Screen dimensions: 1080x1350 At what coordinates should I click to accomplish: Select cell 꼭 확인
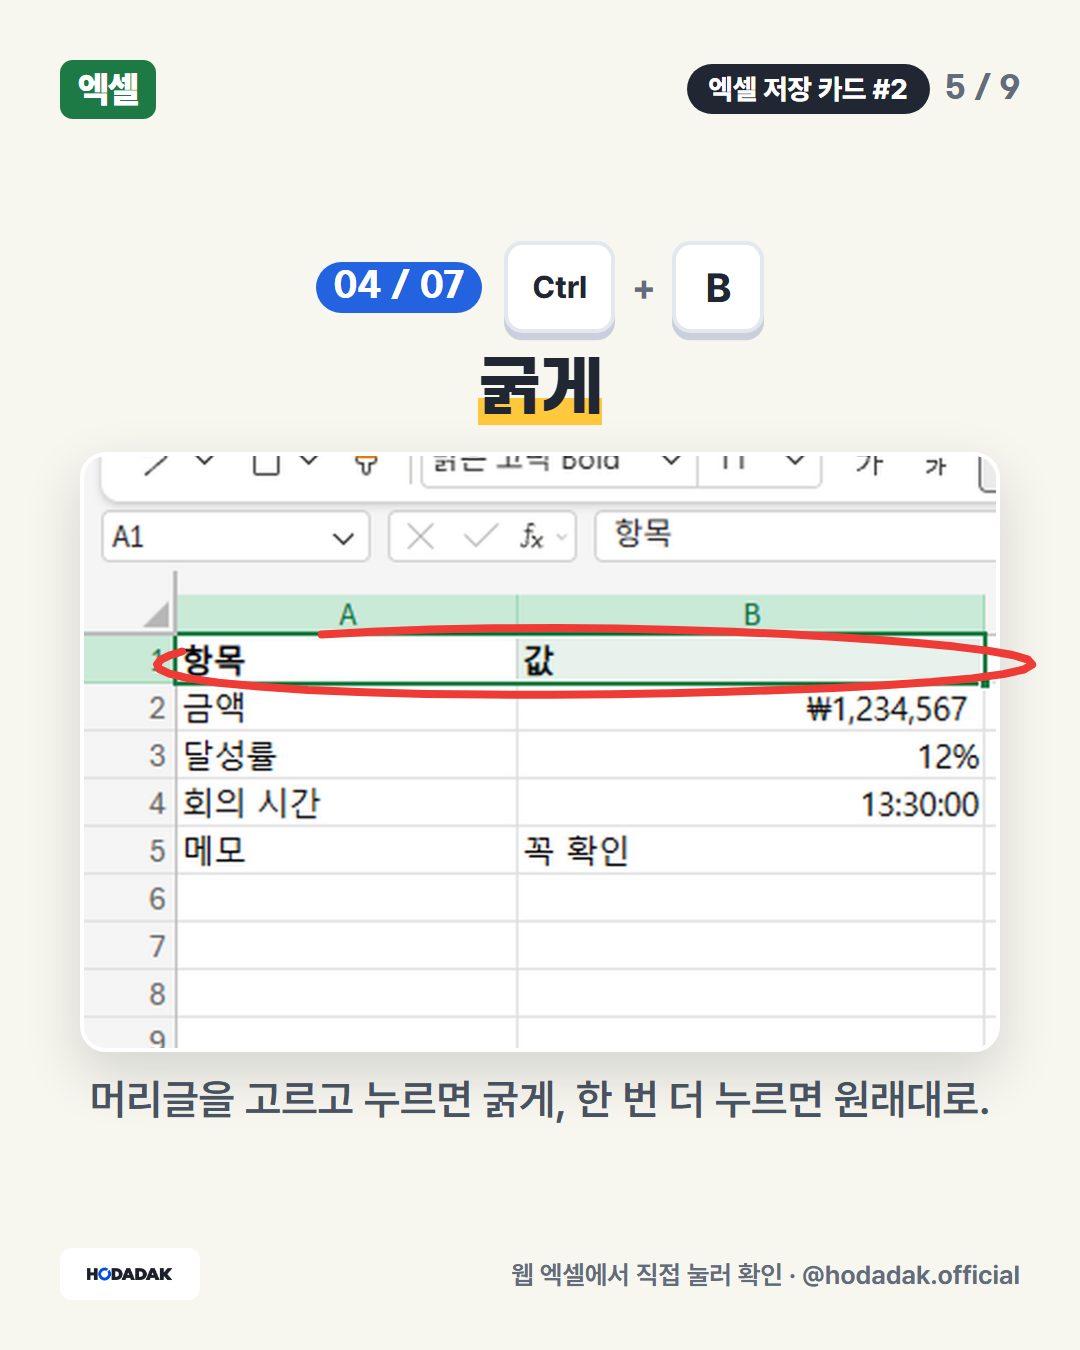tap(751, 851)
